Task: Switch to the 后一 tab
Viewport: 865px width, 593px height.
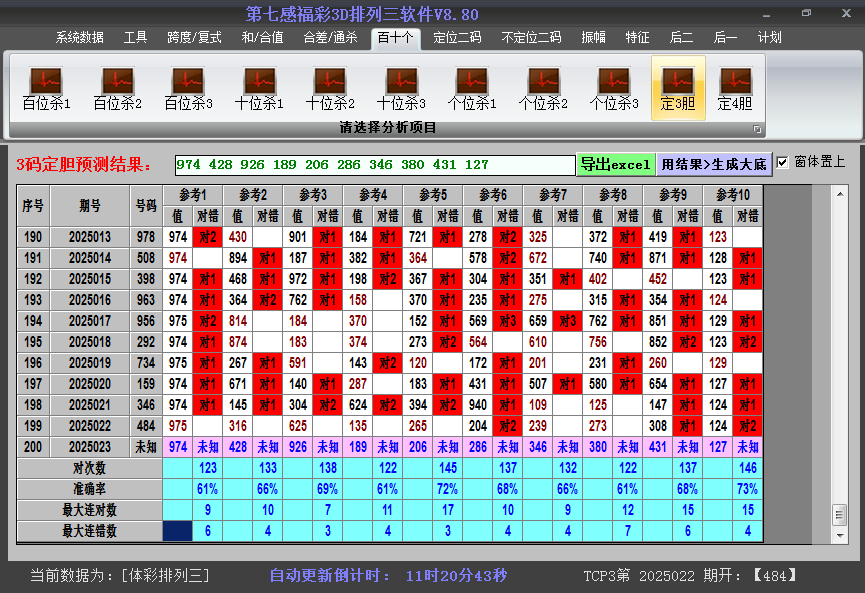Action: (x=725, y=38)
